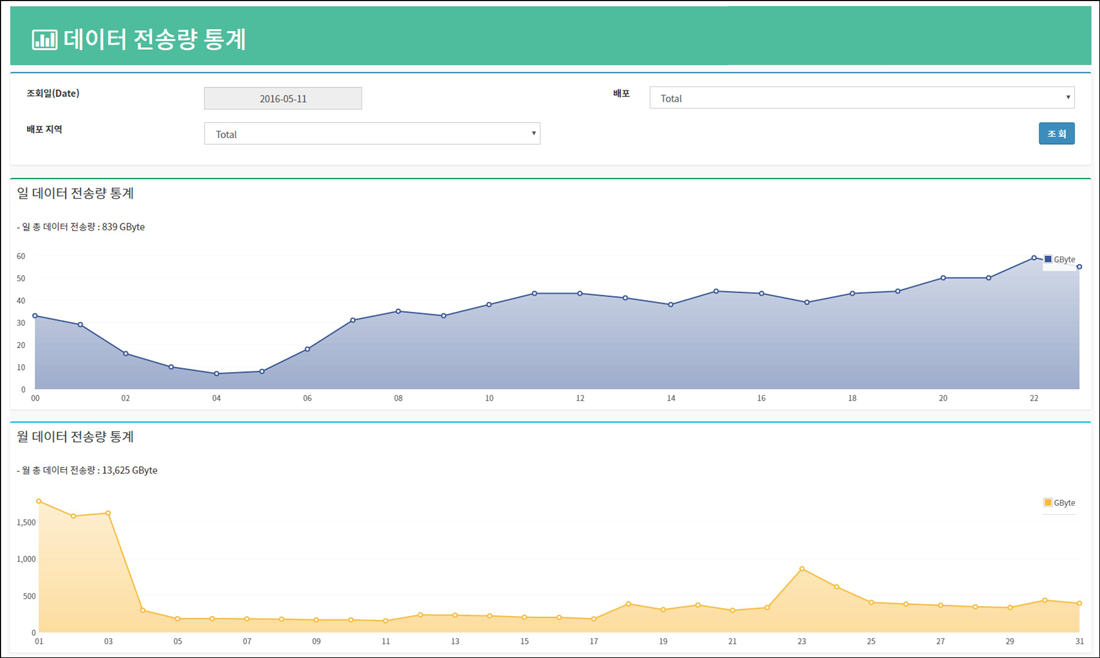Click daily chart data point at hour 16
This screenshot has height=658, width=1100.
click(761, 293)
